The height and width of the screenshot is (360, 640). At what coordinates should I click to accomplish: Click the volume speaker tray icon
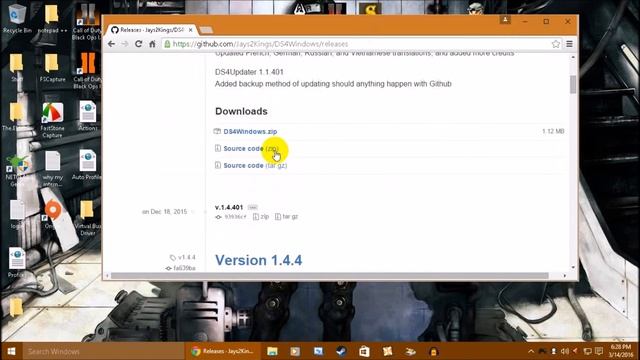pos(565,351)
